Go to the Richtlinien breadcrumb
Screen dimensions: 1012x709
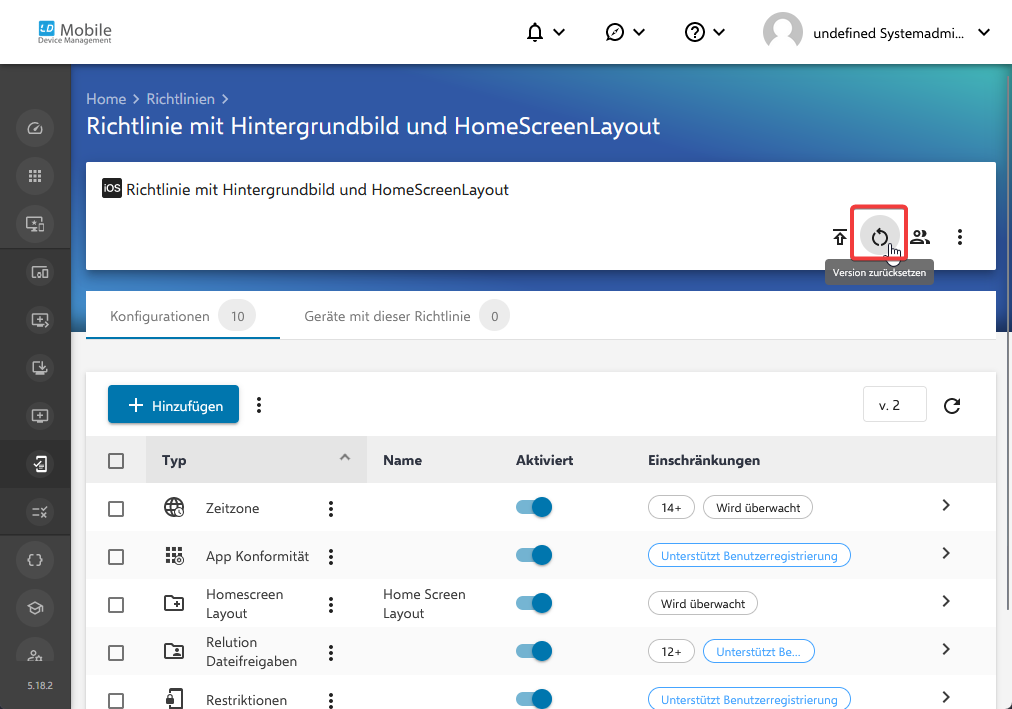180,99
